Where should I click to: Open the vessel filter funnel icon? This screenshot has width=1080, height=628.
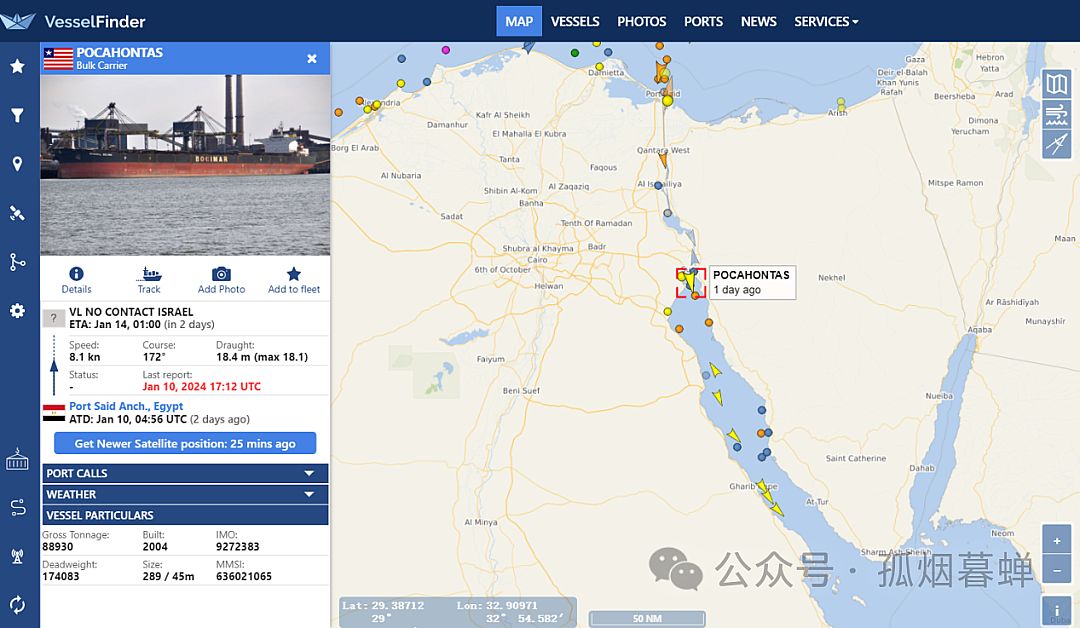point(17,115)
